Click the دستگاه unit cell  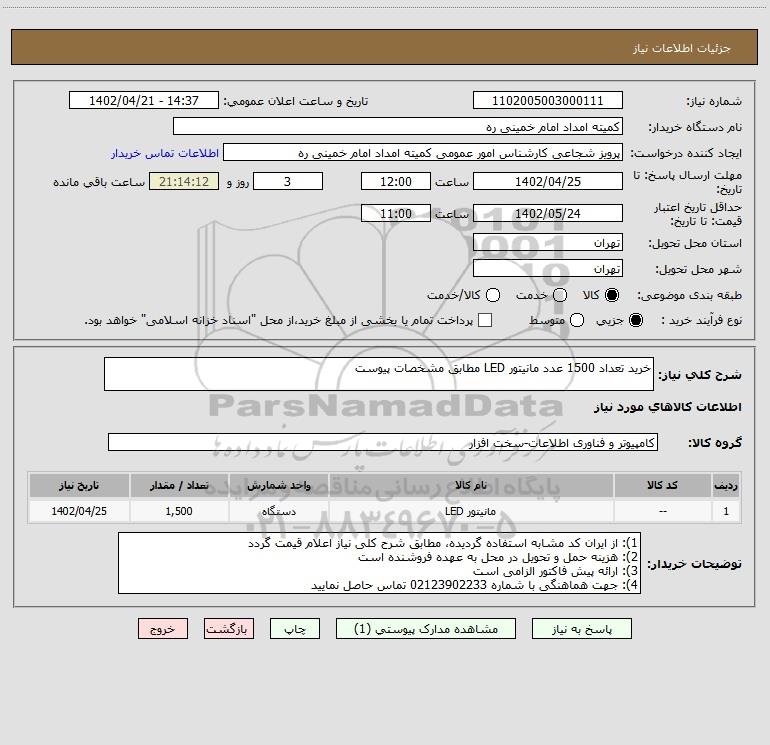pos(278,511)
